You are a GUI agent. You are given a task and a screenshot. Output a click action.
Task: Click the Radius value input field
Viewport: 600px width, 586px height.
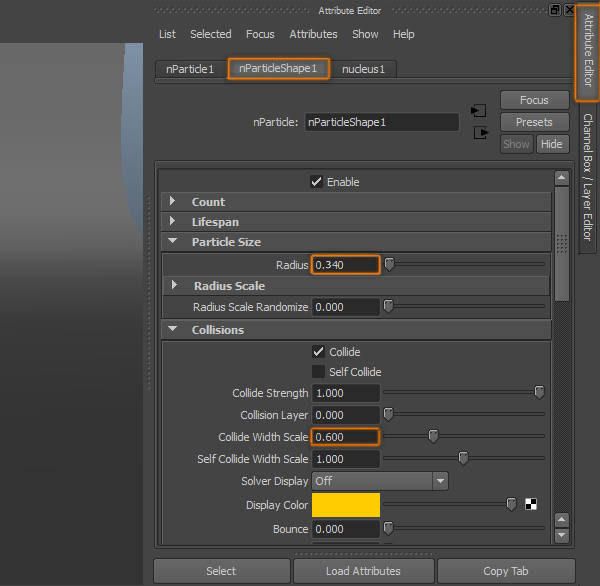click(x=346, y=265)
